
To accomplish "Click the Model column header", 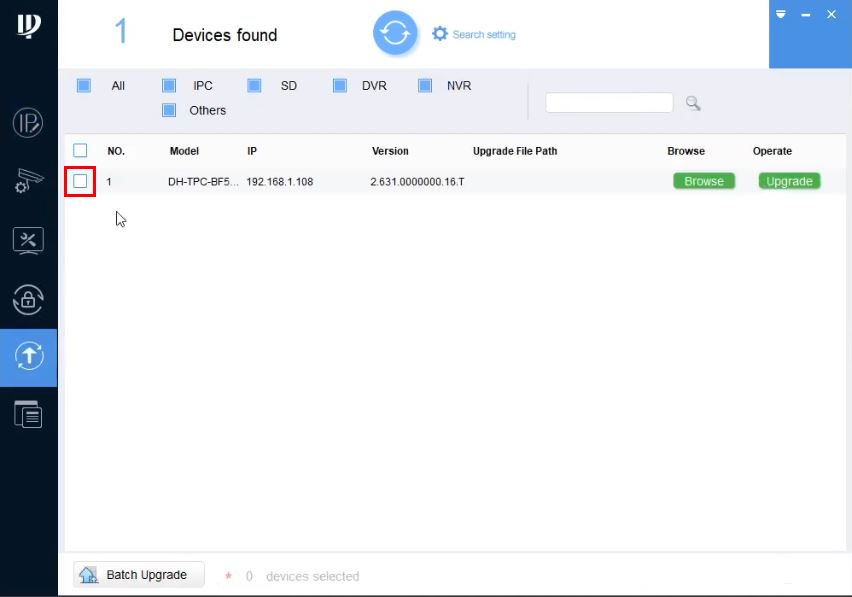I will click(184, 151).
